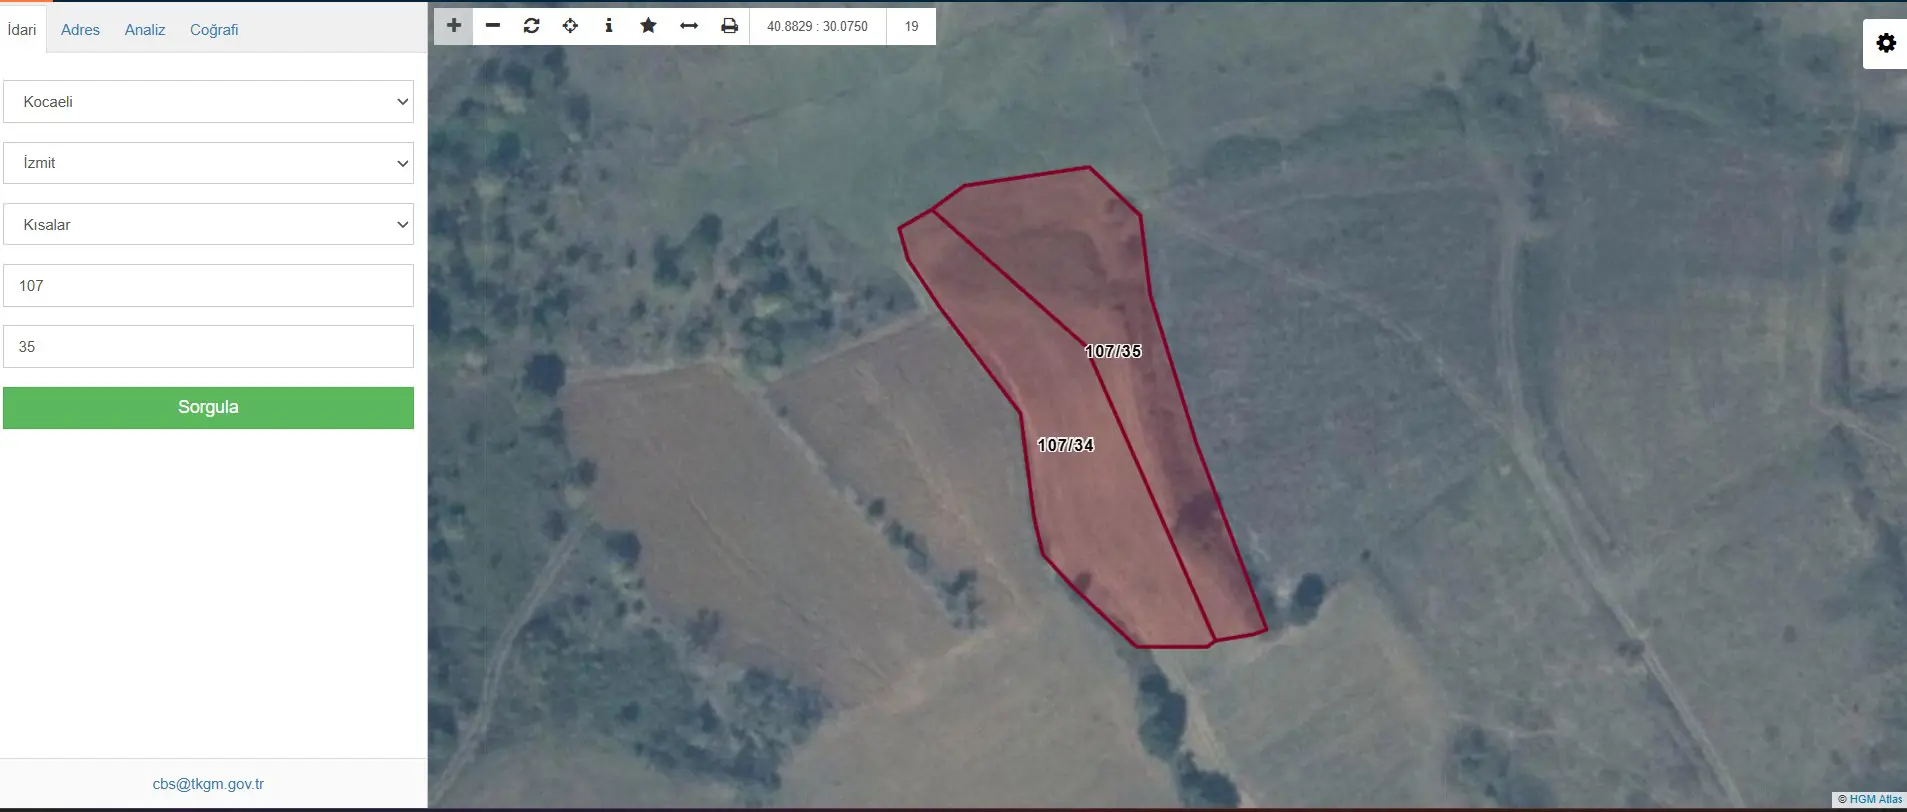Viewport: 1907px width, 812px height.
Task: Focus the parcel number field containing 35
Action: coord(208,347)
